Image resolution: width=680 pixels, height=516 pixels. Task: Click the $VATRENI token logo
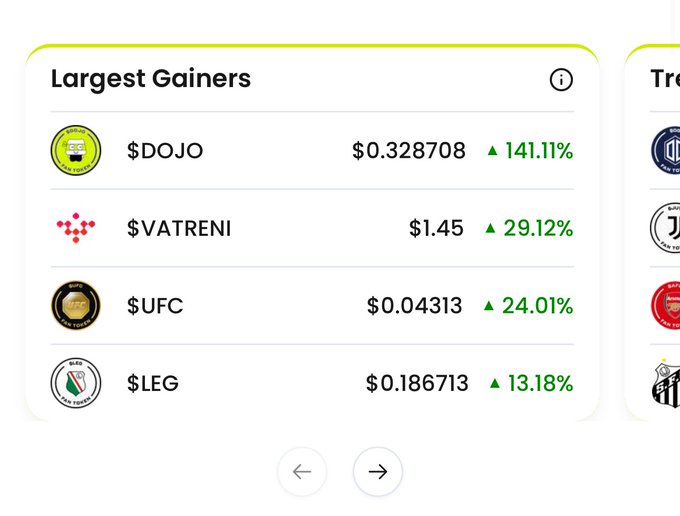pos(76,228)
